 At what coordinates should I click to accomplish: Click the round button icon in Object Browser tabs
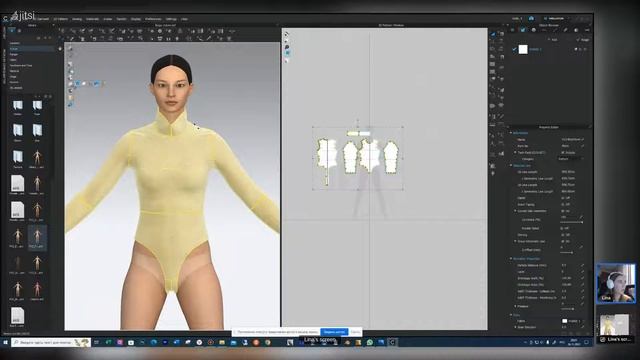point(533,30)
